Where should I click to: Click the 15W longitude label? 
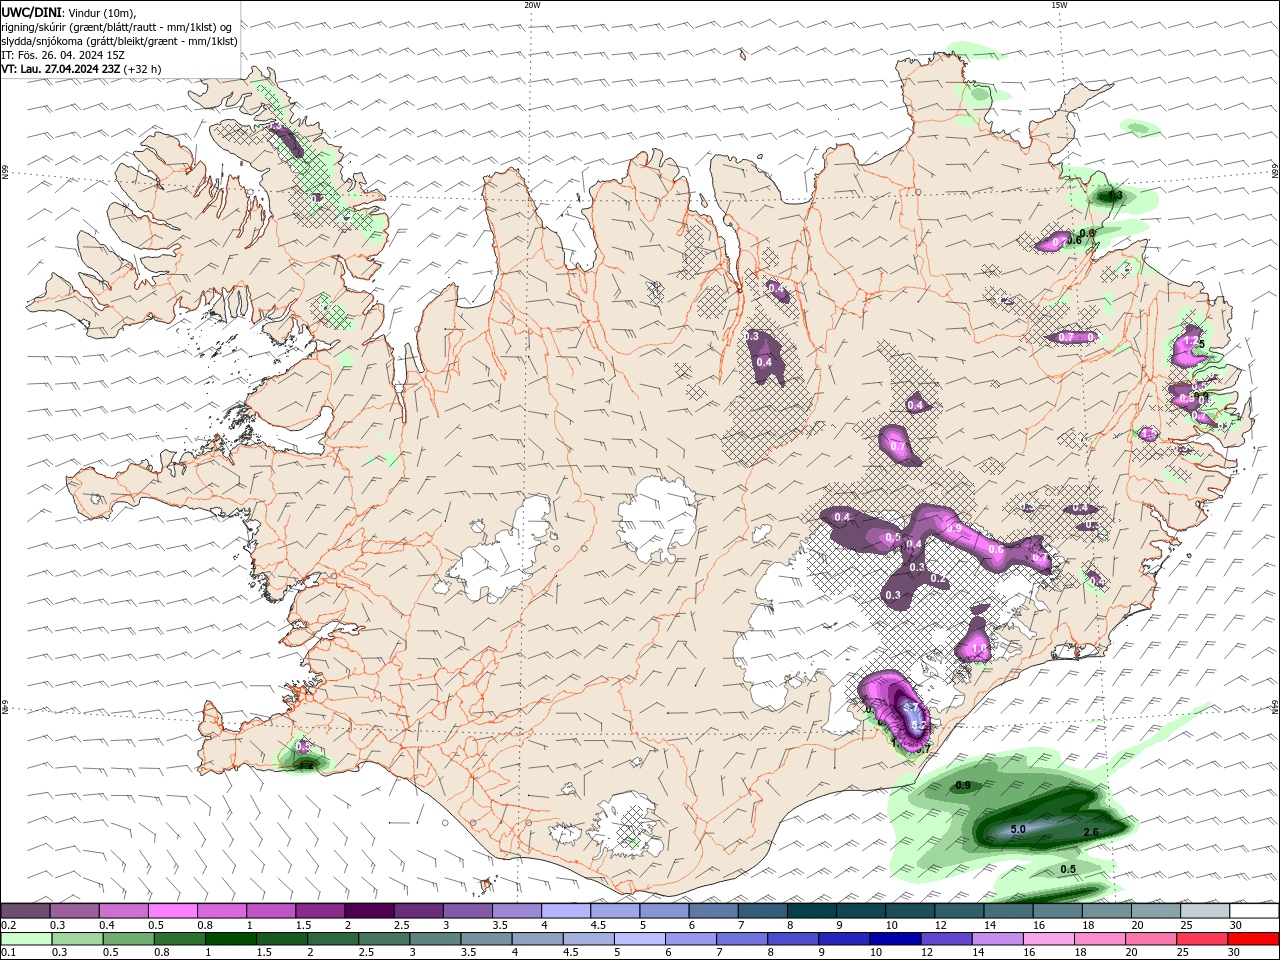tap(1059, 5)
